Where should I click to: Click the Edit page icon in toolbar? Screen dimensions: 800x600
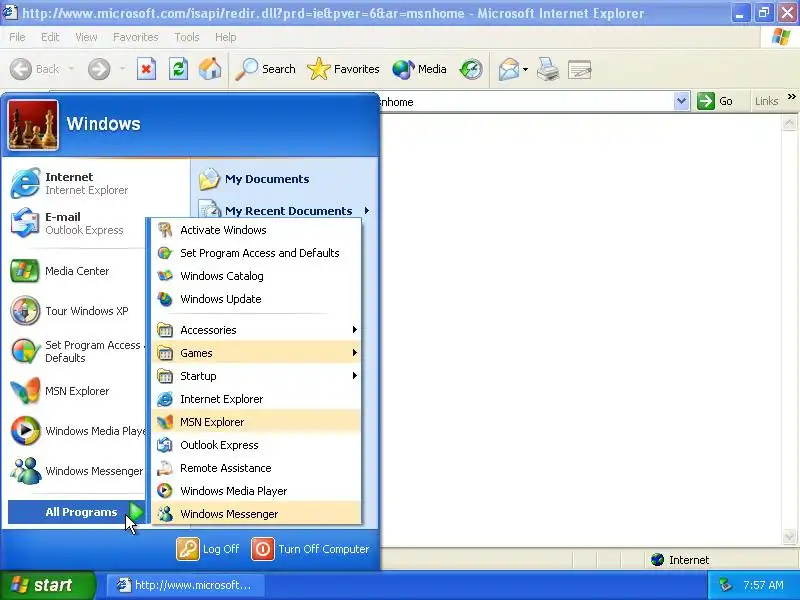[x=580, y=69]
